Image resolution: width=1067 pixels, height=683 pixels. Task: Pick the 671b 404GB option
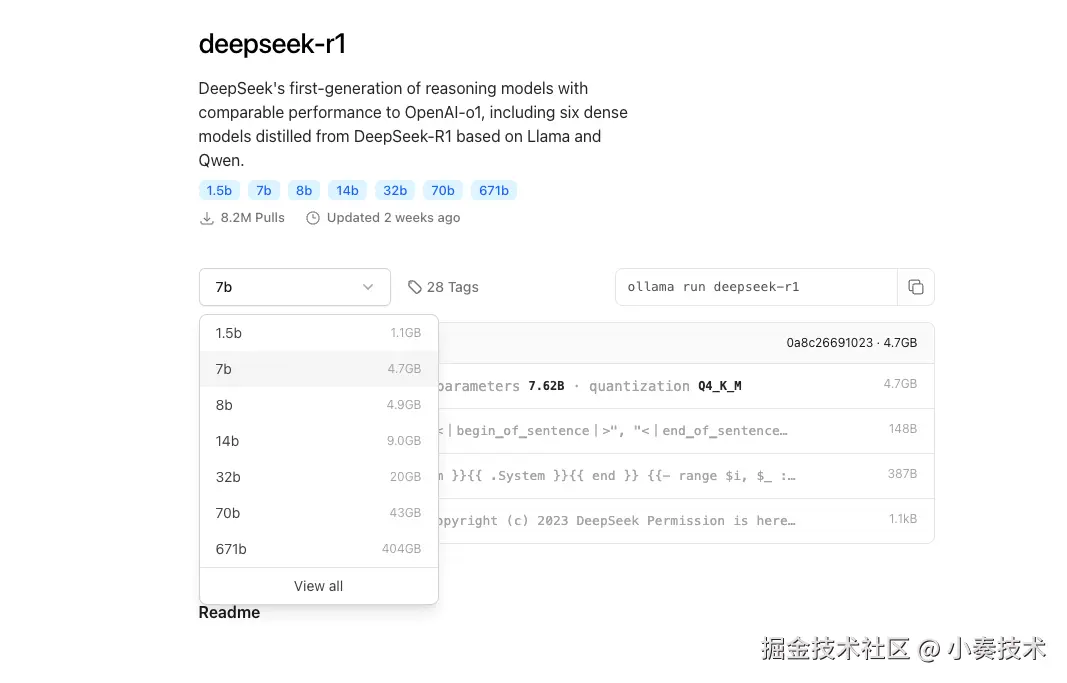318,549
